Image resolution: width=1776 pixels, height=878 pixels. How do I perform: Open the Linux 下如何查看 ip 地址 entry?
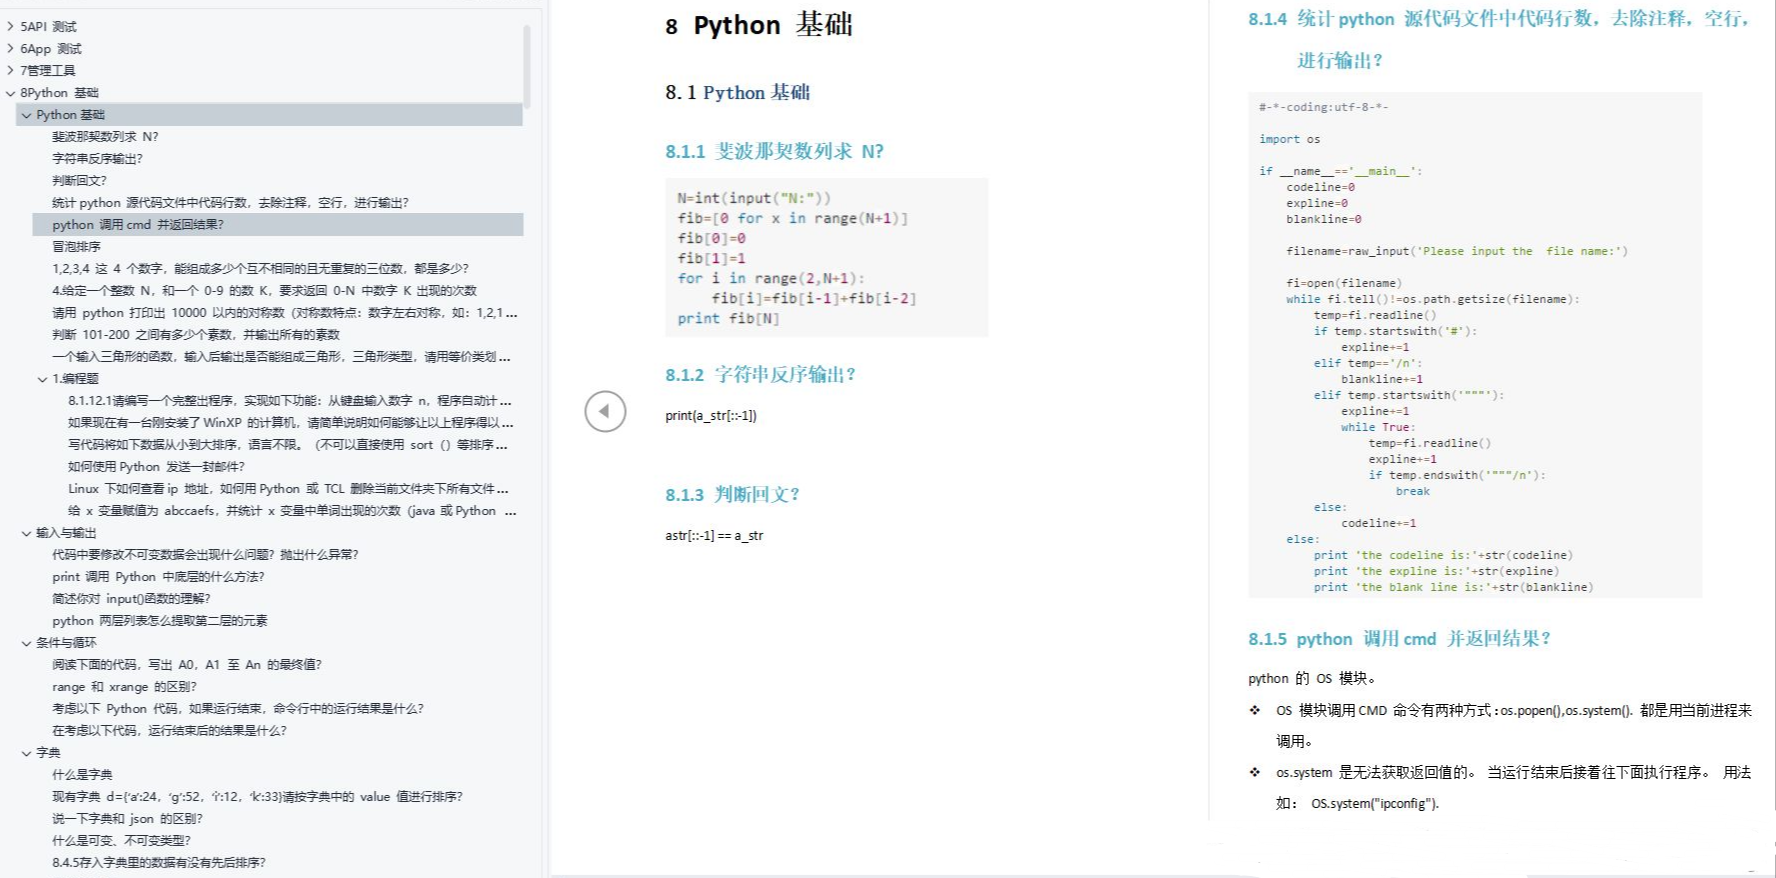(x=288, y=489)
